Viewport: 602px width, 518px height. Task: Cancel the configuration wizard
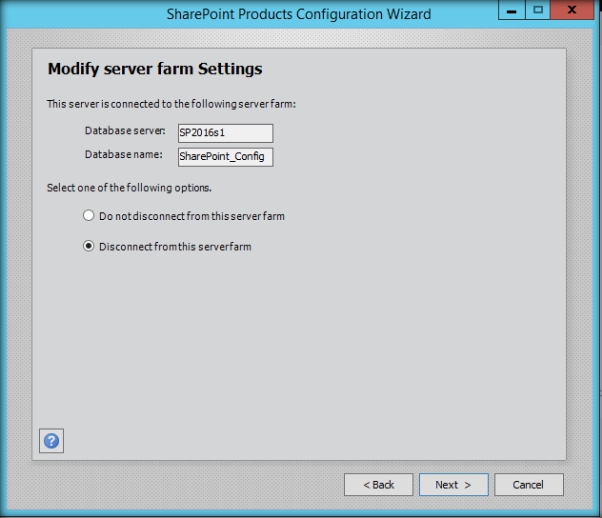529,485
